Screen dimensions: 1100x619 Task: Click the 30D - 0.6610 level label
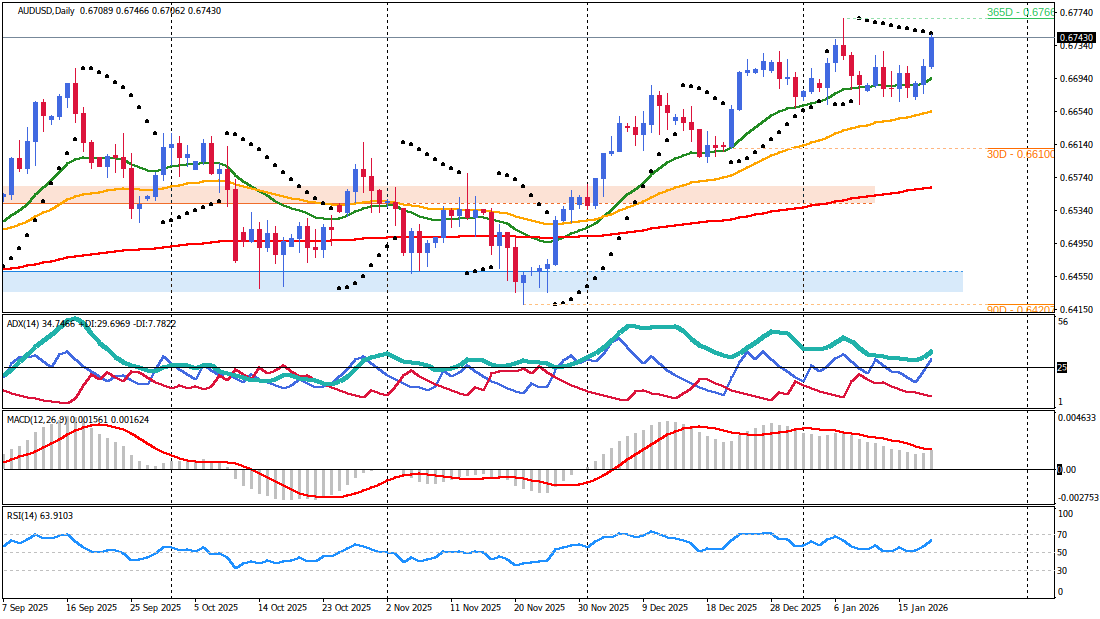coord(1019,154)
